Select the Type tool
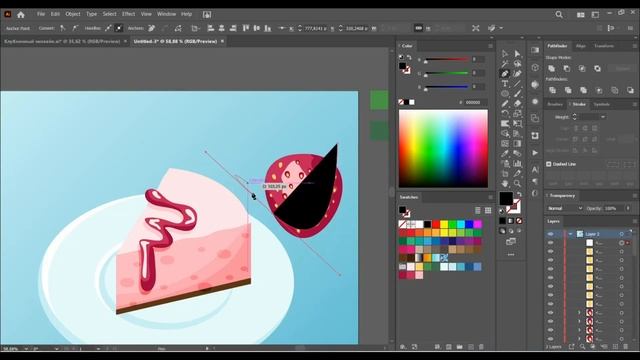The height and width of the screenshot is (360, 640). [505, 84]
